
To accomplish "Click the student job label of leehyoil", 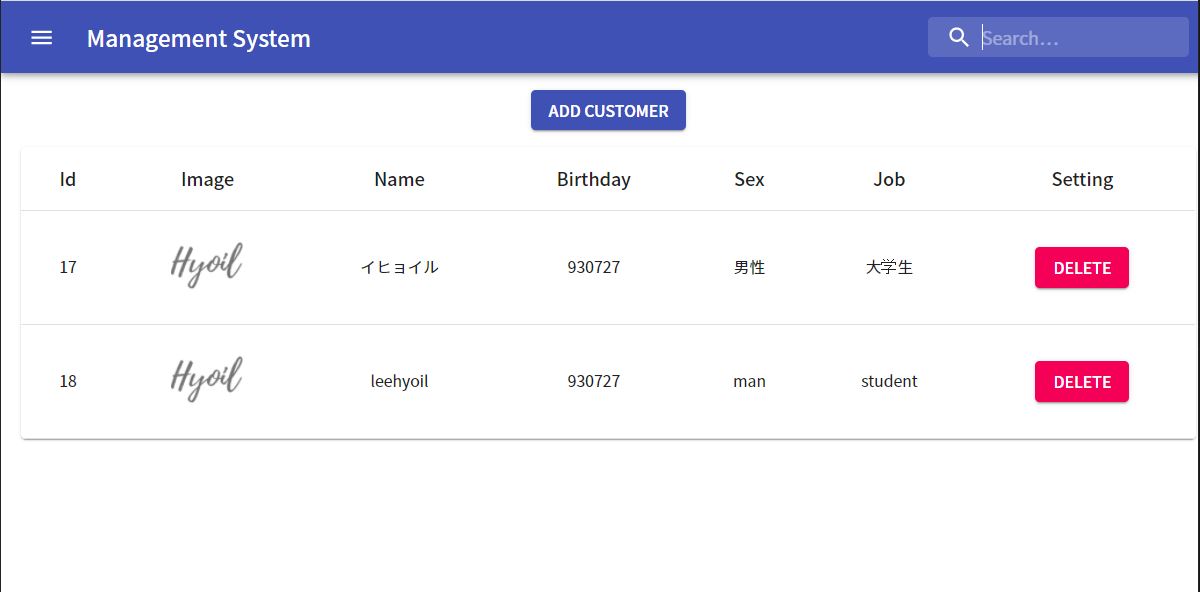I will tap(888, 381).
